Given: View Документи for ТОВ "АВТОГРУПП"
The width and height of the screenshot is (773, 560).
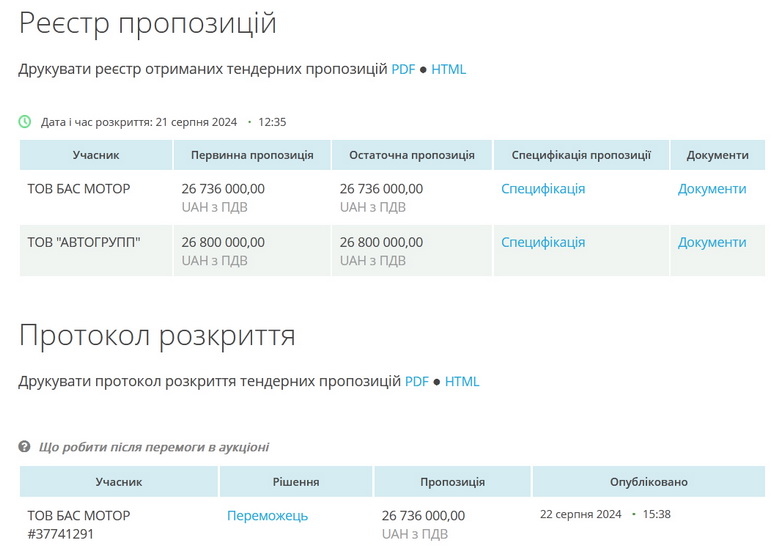Looking at the screenshot, I should (x=712, y=242).
